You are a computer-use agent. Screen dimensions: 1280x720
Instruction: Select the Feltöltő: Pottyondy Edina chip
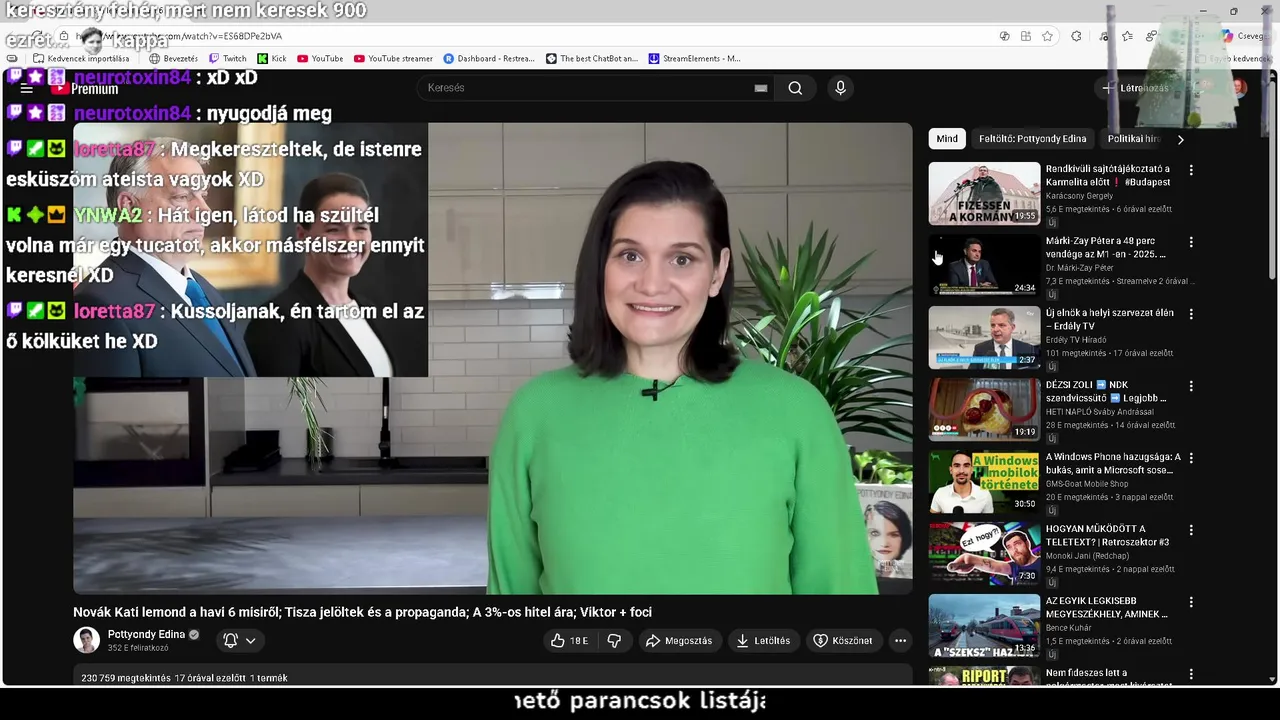[x=1032, y=139]
